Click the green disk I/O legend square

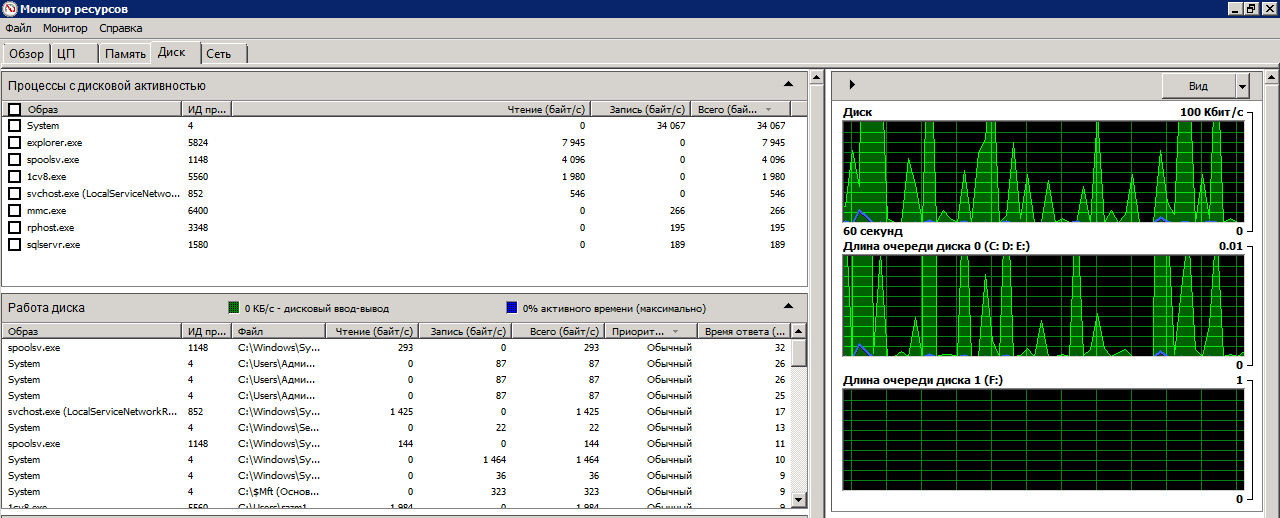click(x=233, y=308)
